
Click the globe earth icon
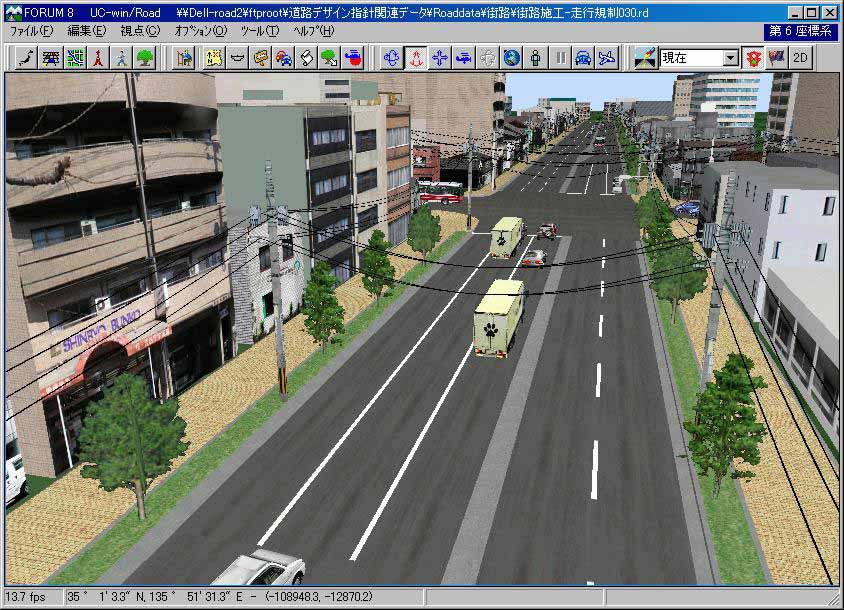[x=511, y=58]
